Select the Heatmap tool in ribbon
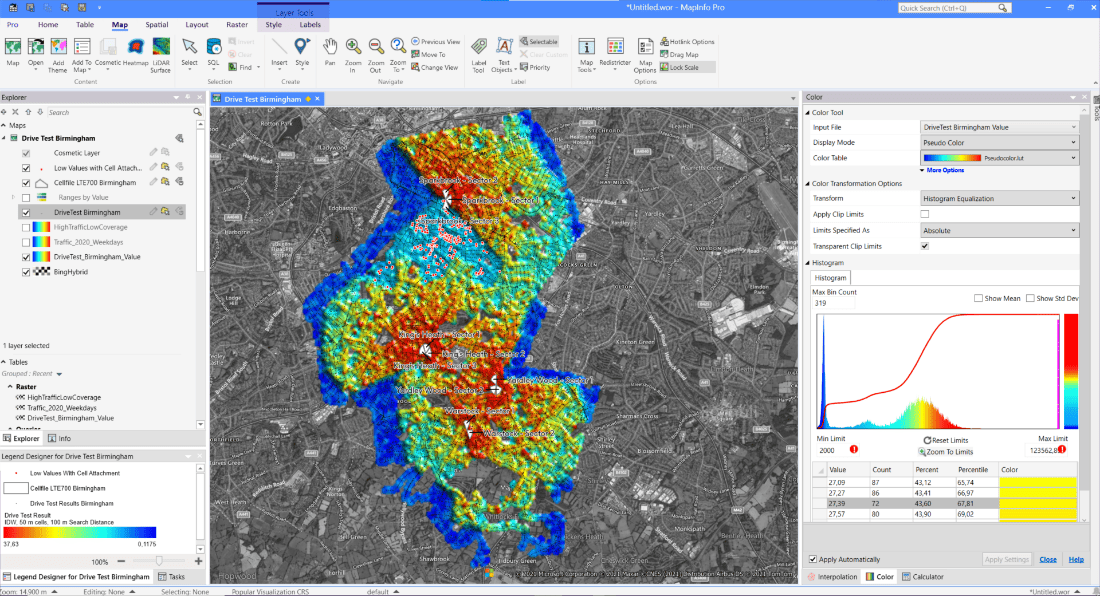The height and width of the screenshot is (596, 1100). (135, 48)
